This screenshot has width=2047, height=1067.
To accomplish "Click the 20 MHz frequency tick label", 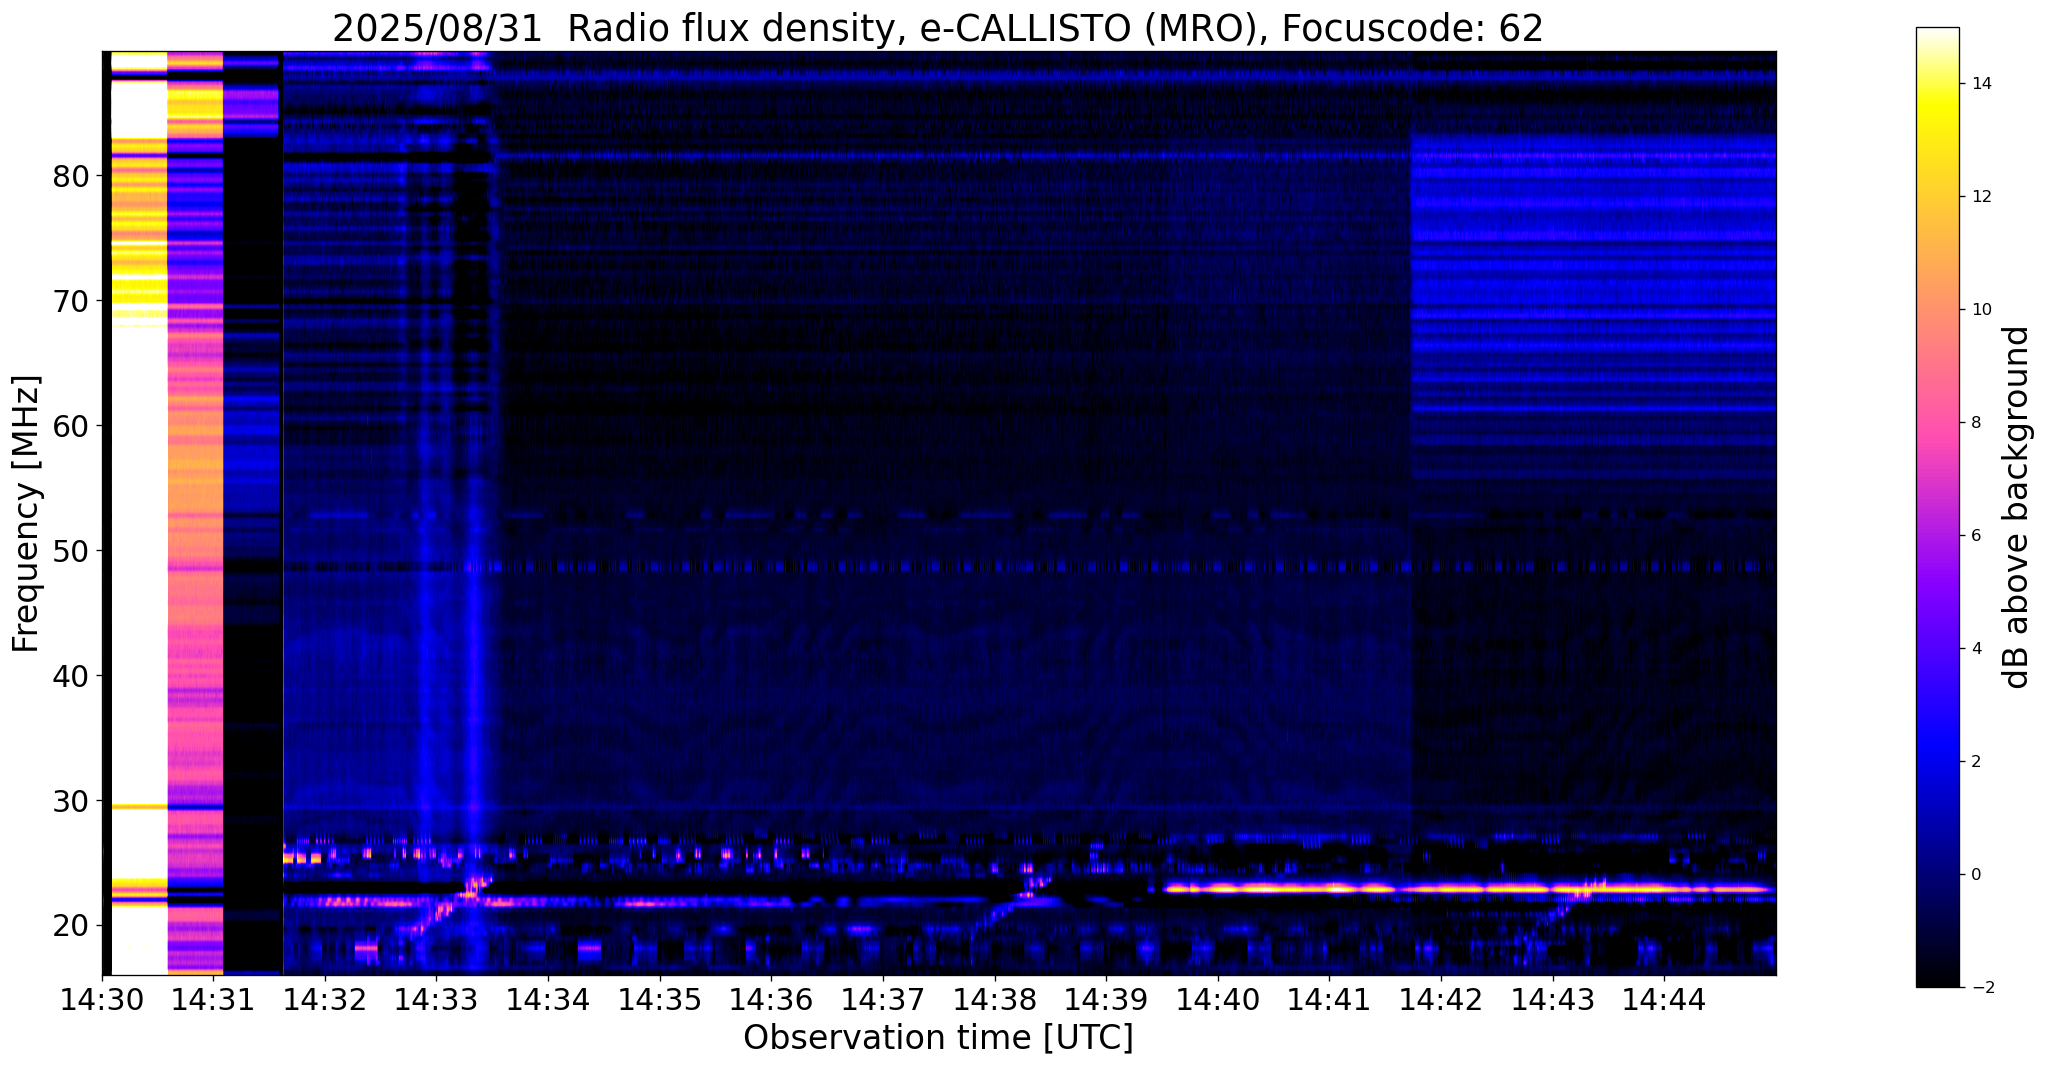I will point(71,926).
